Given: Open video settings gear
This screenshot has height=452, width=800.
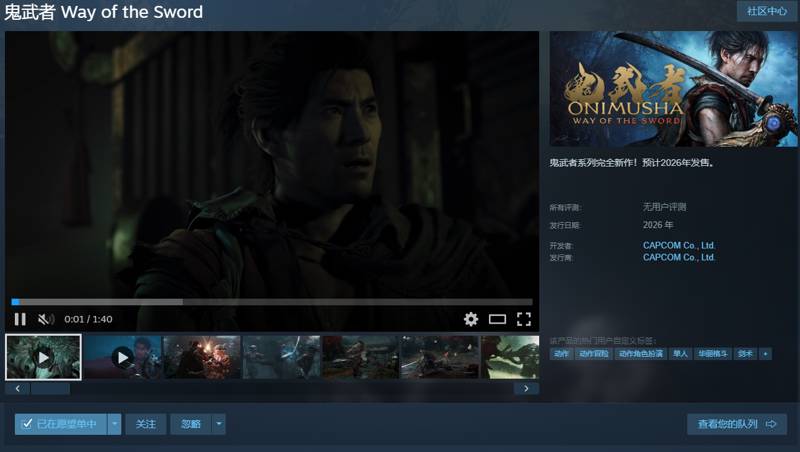Looking at the screenshot, I should click(471, 319).
